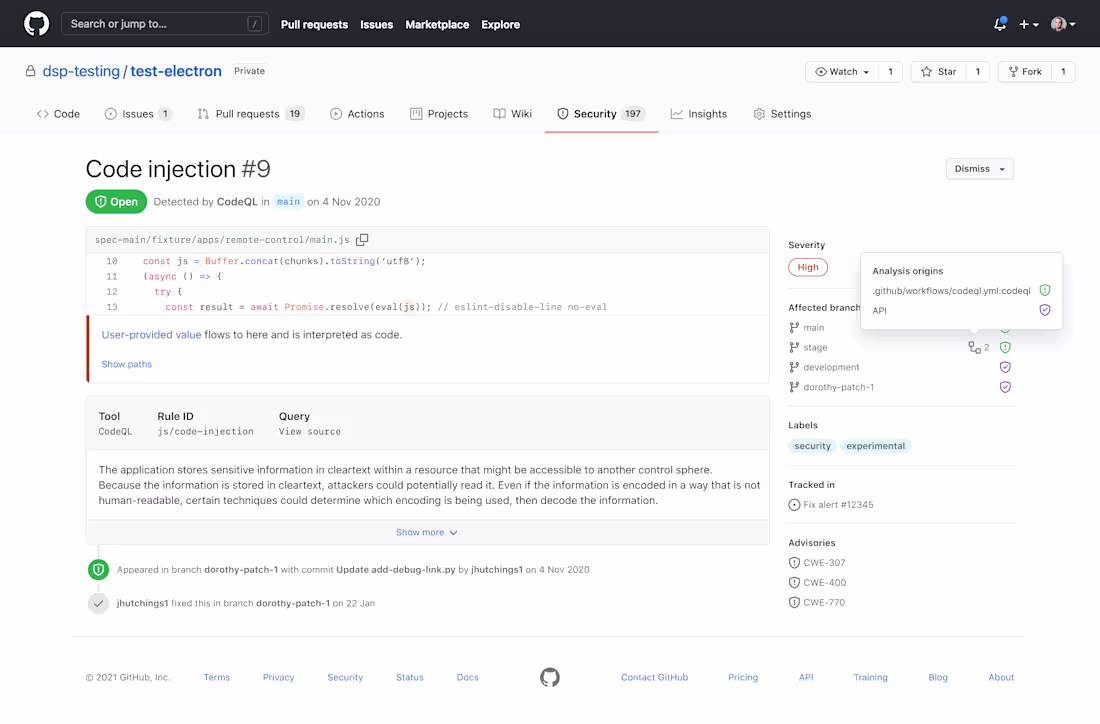Open View source query link
The image size is (1100, 724).
pos(309,431)
